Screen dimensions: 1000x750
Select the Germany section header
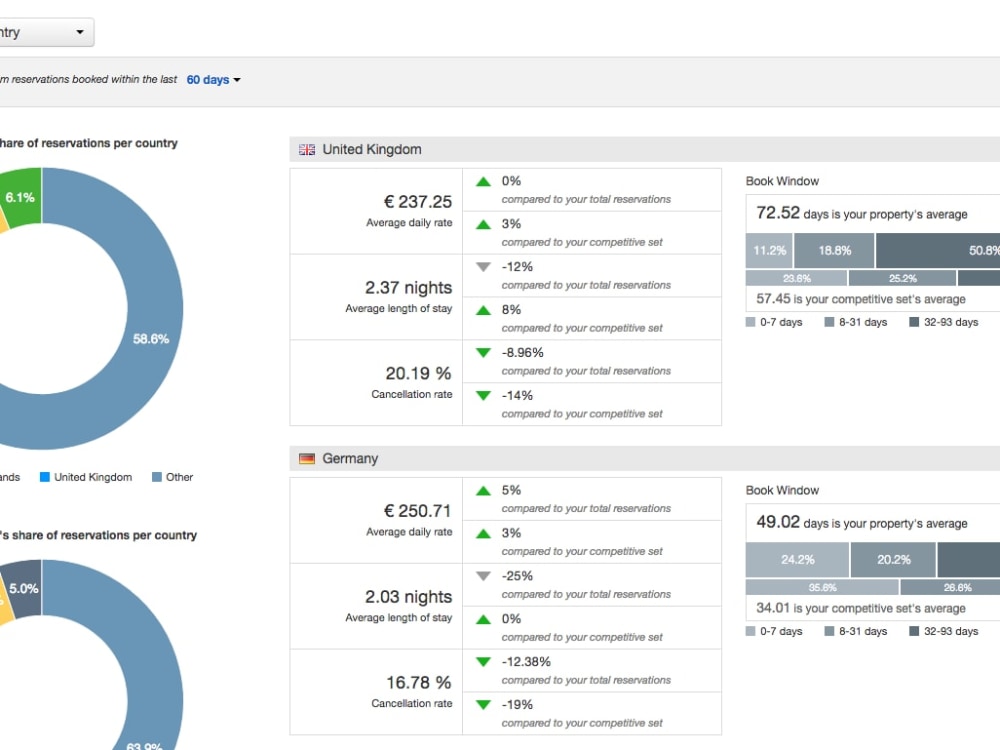tap(645, 459)
